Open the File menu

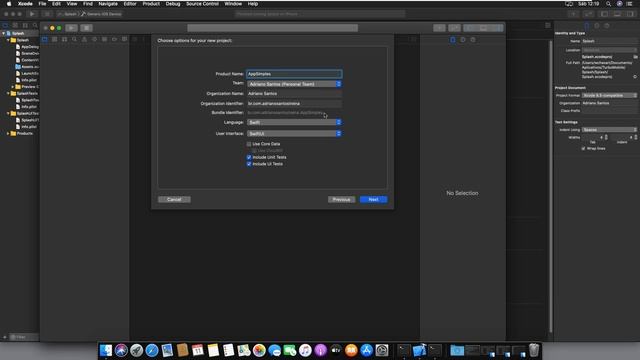(x=42, y=4)
